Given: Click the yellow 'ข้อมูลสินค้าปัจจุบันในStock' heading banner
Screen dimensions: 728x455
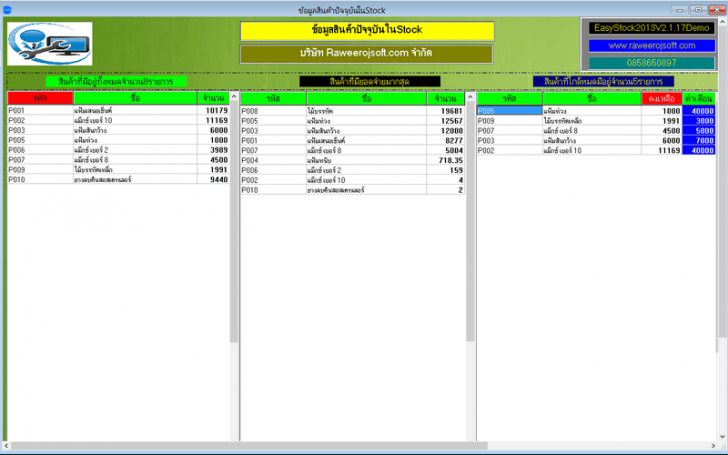Looking at the screenshot, I should tap(367, 31).
